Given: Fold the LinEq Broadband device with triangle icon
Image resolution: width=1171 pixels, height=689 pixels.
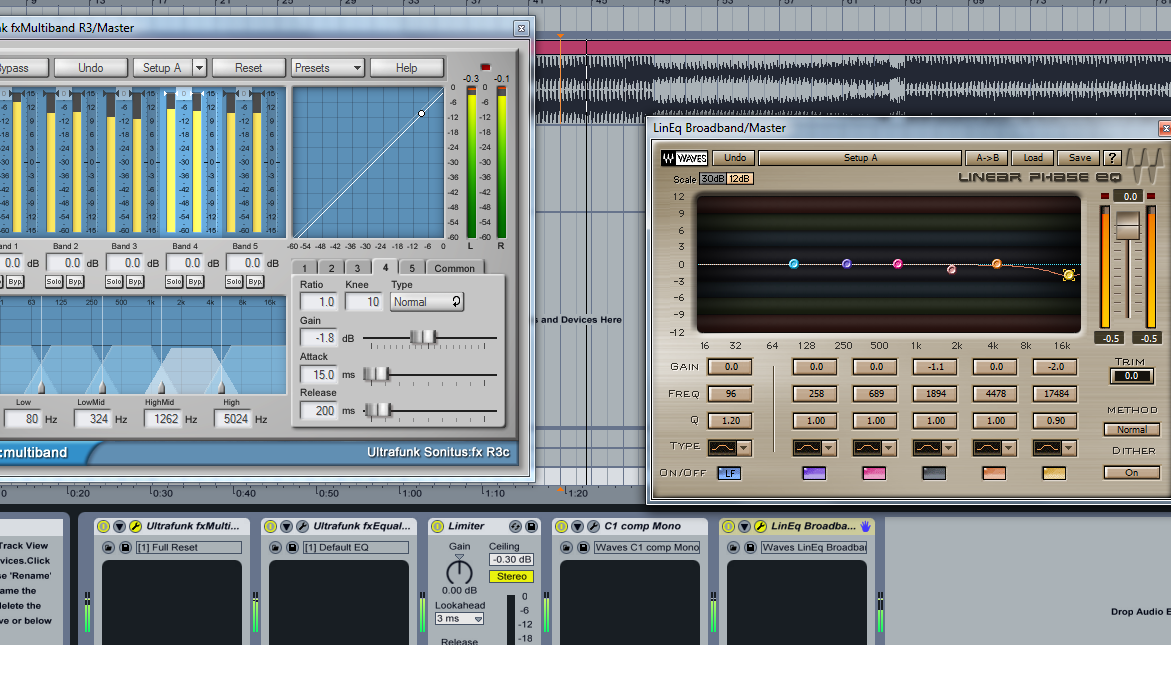Looking at the screenshot, I should click(743, 526).
